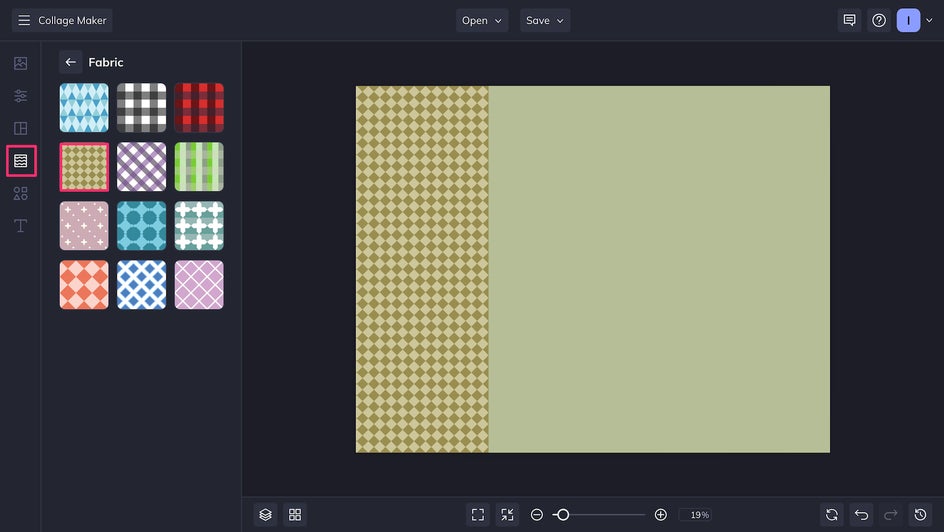
Task: Click the Collage Maker title text
Action: [x=72, y=20]
